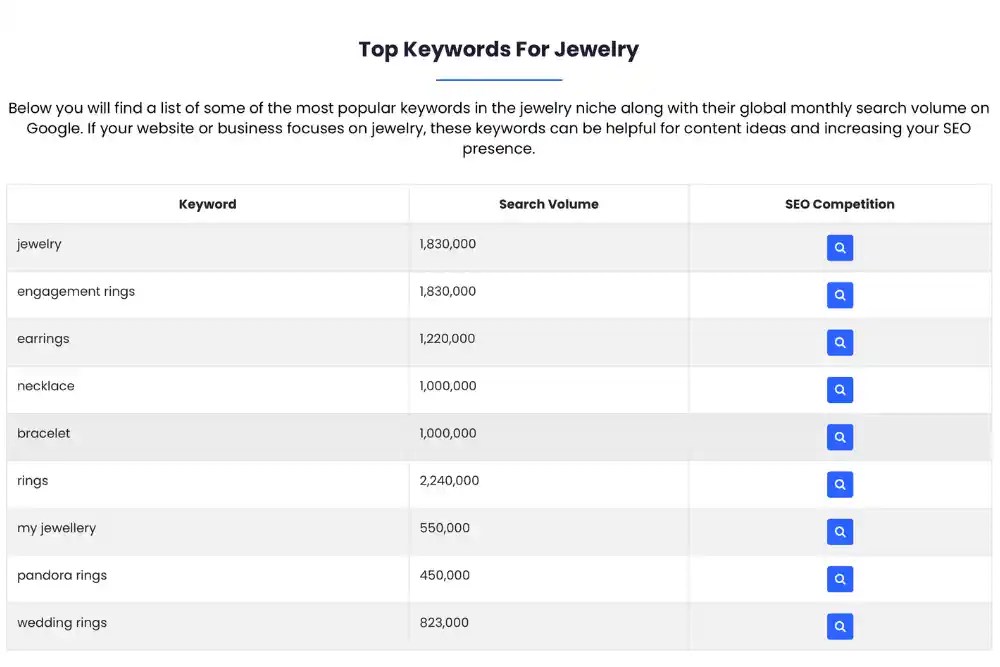The image size is (1000, 667).
Task: Click the search icon for jewelry keyword
Action: coord(840,247)
